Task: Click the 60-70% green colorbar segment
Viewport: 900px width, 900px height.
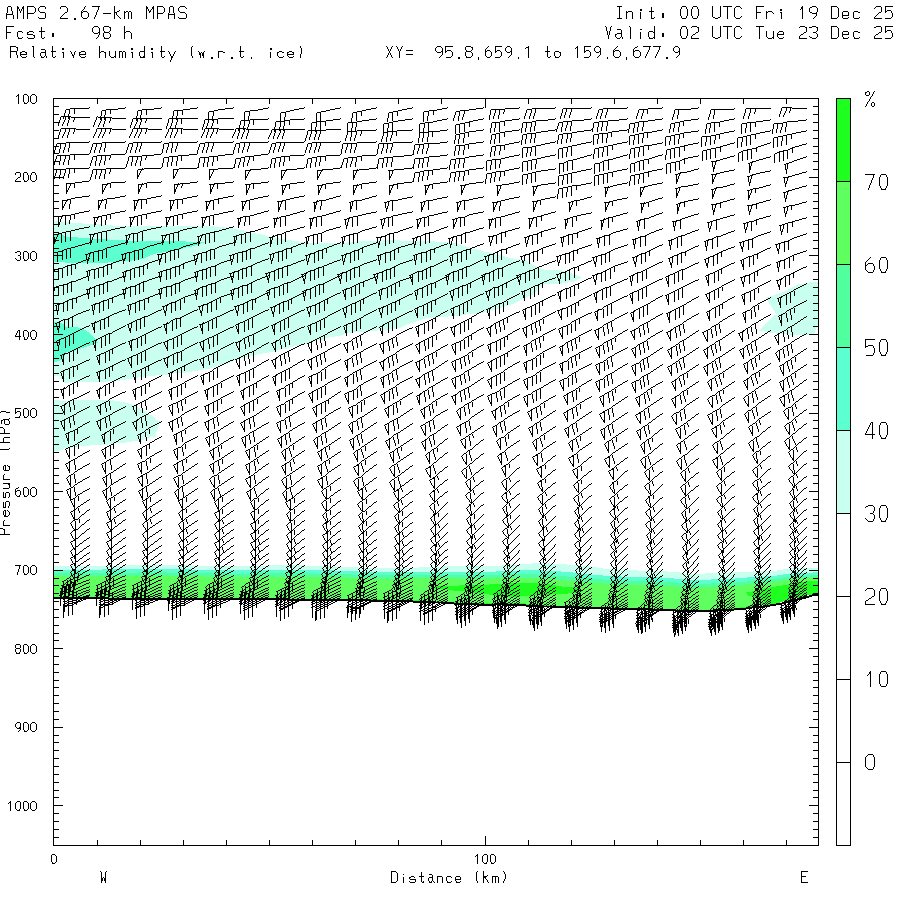Action: tap(843, 223)
